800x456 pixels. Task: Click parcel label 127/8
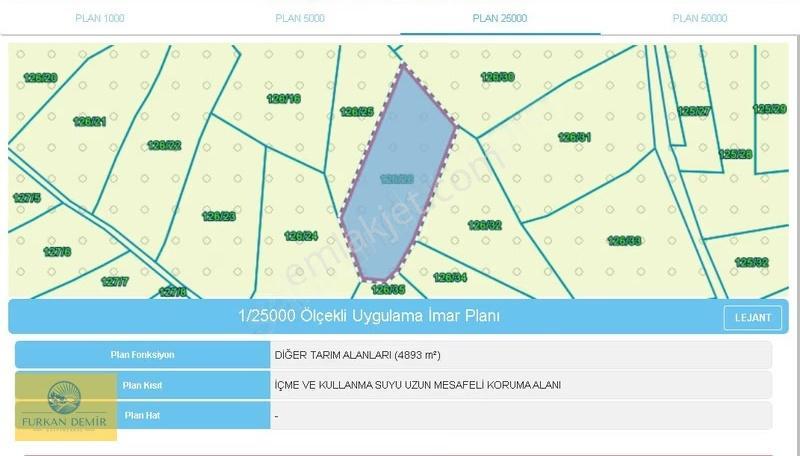click(x=173, y=292)
